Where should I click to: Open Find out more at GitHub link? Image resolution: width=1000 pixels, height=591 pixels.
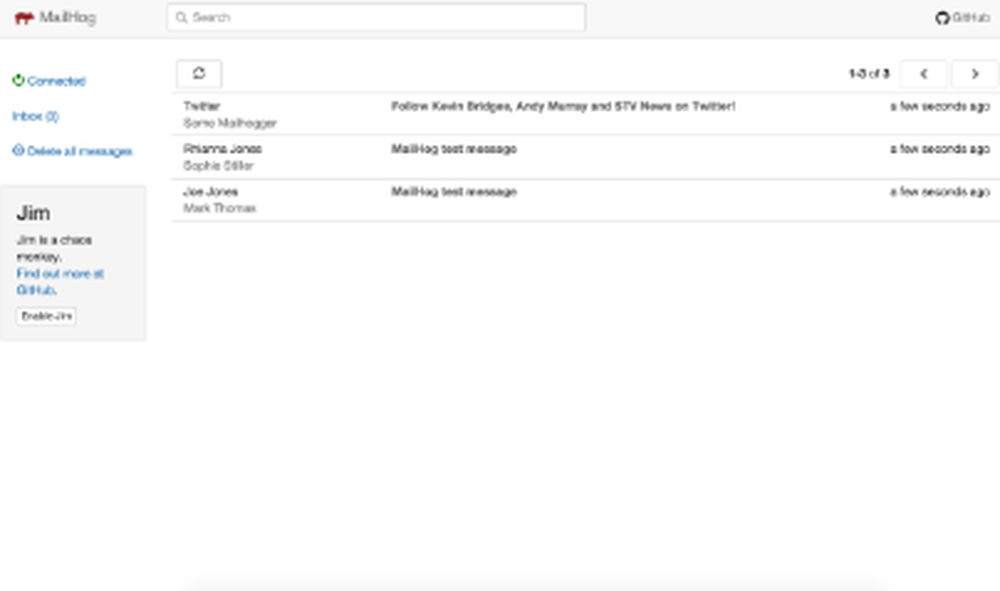(60, 282)
